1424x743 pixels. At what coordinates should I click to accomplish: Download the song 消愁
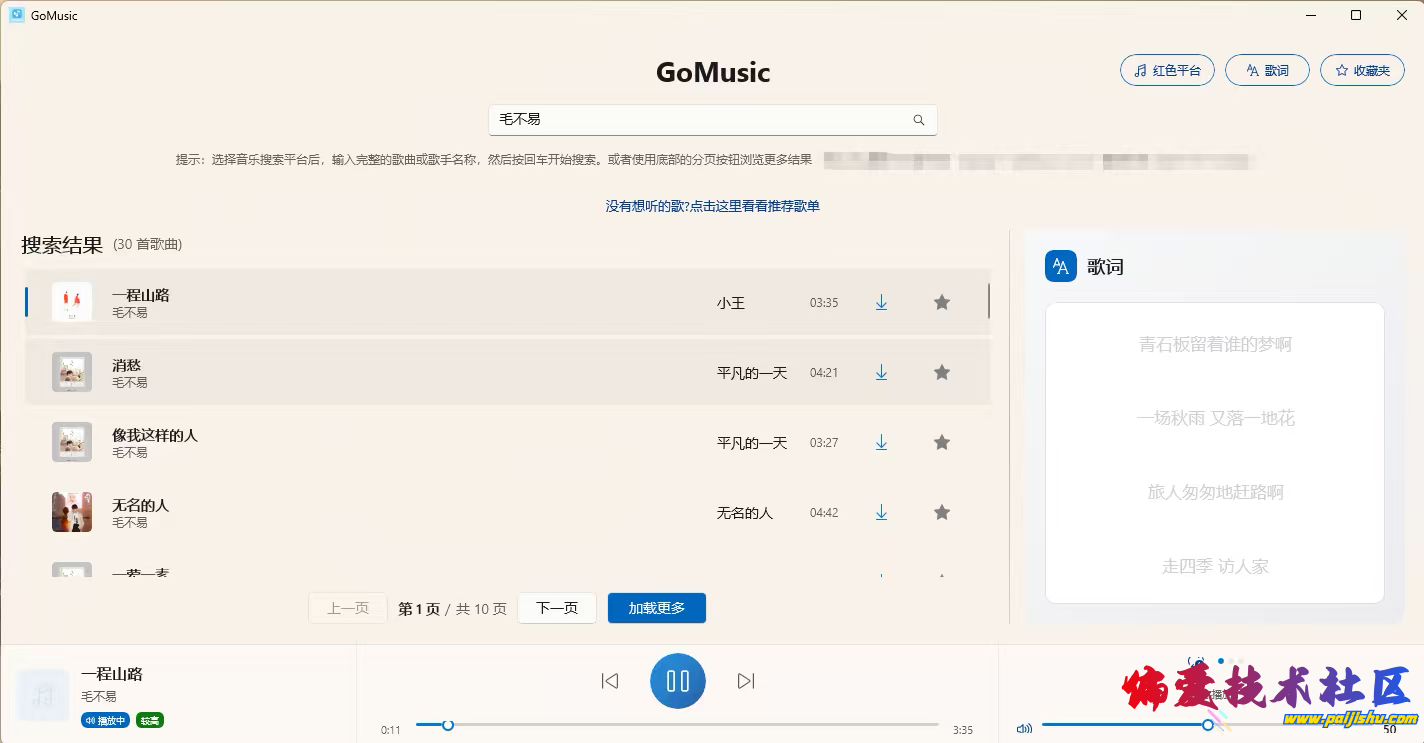[881, 372]
